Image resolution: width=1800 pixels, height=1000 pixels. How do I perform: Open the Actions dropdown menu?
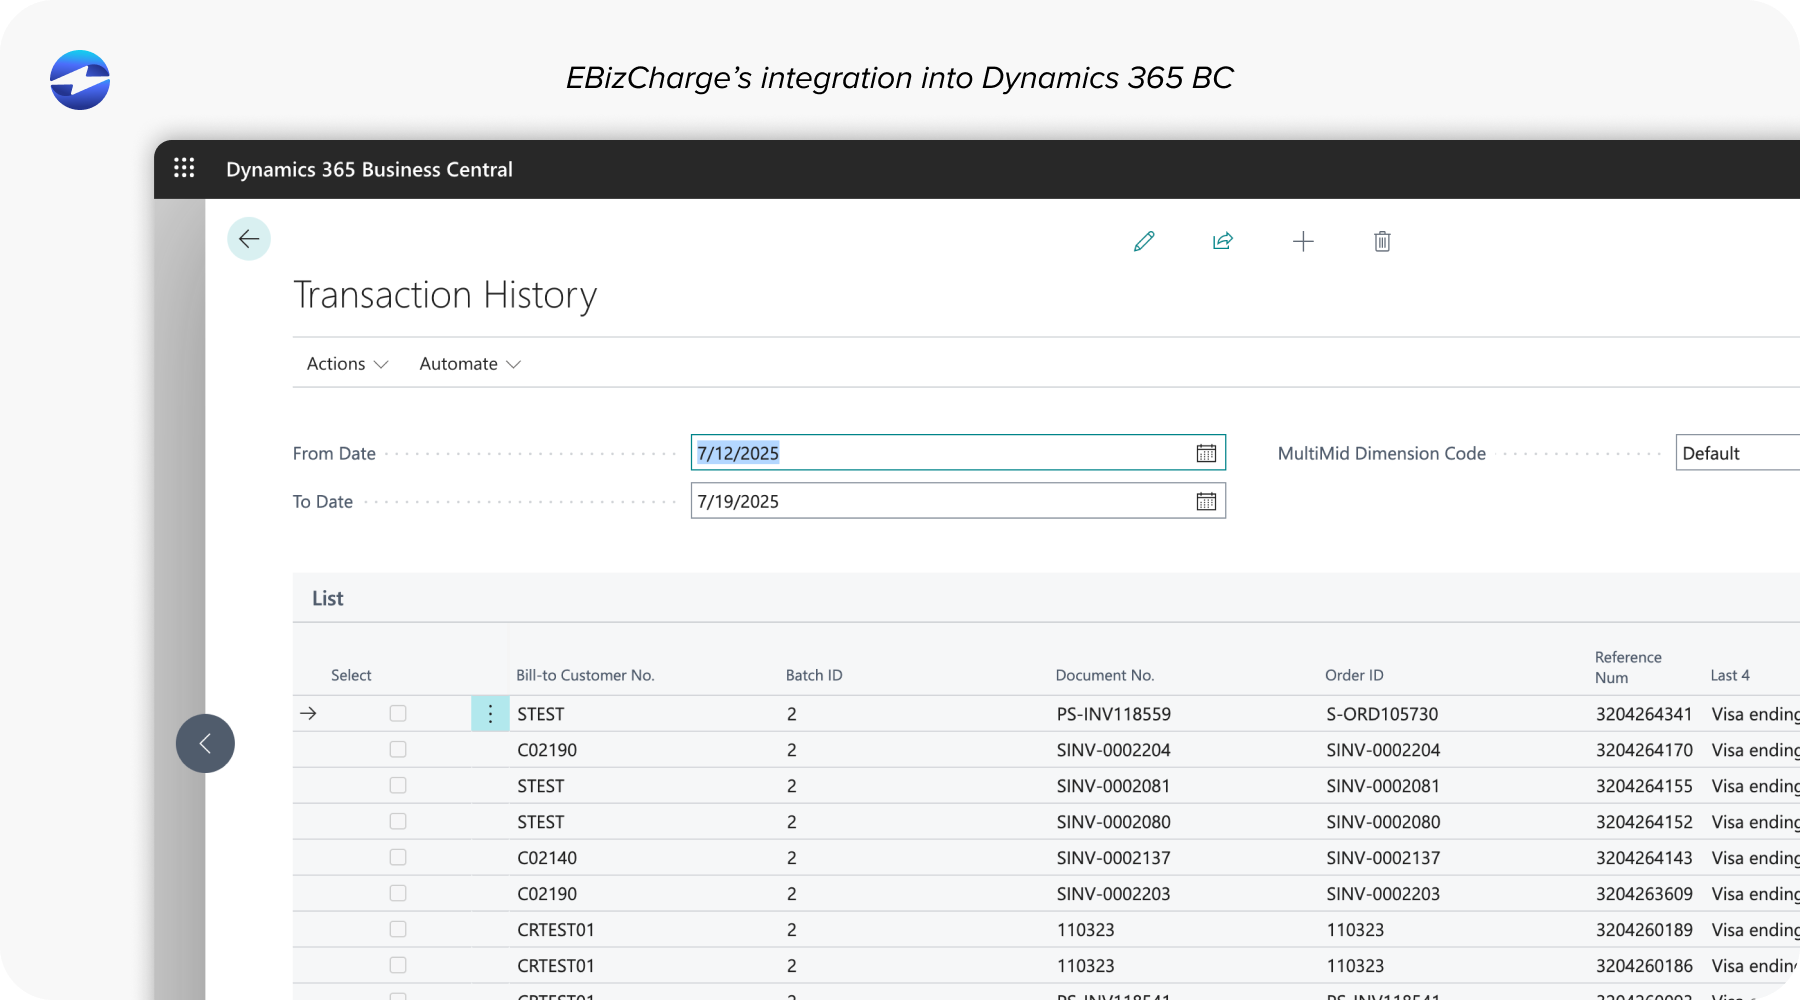point(346,364)
